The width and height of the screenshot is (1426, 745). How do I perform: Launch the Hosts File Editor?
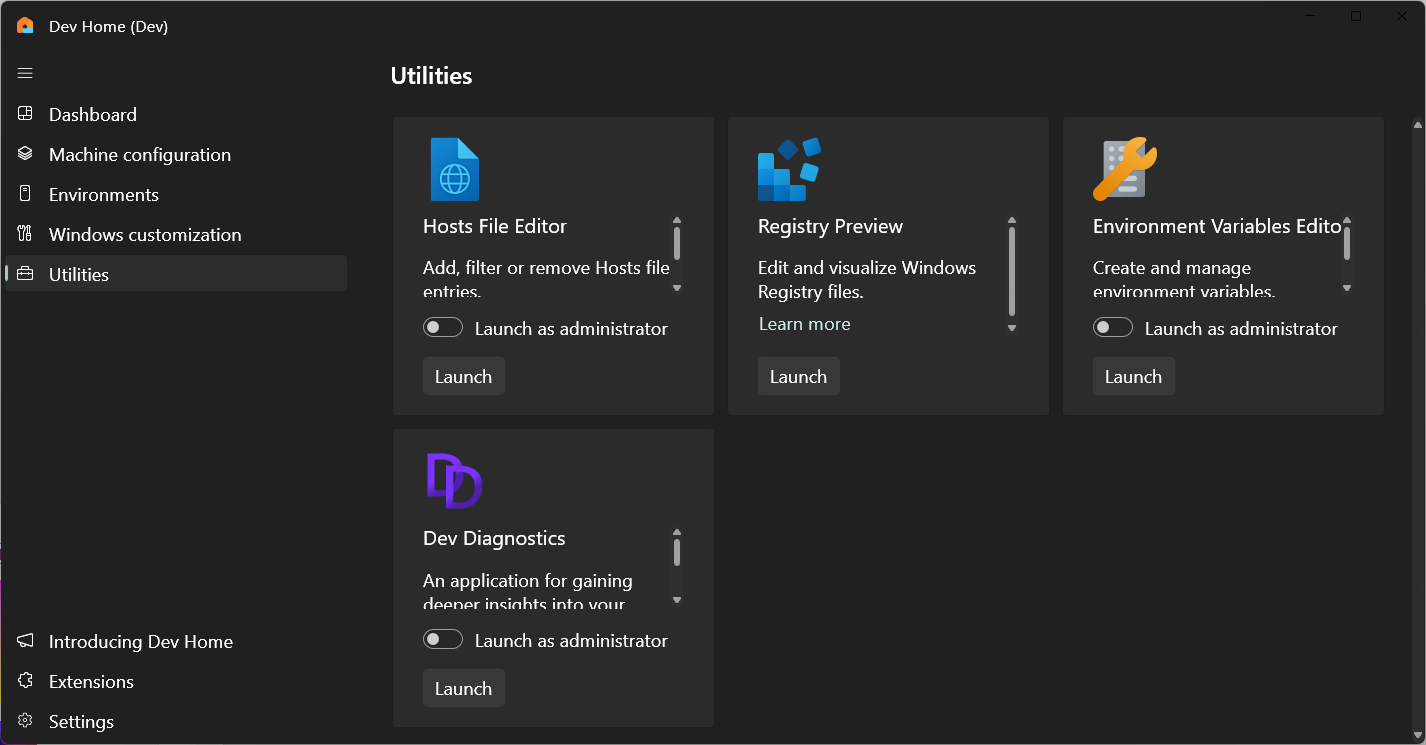[464, 376]
